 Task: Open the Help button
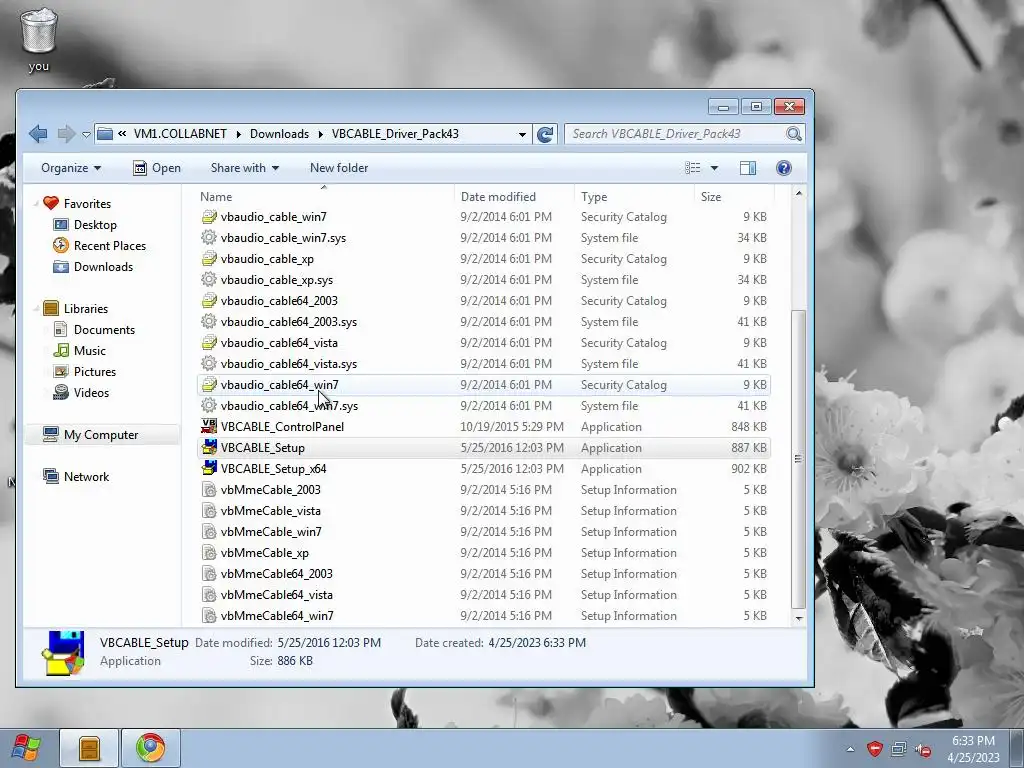click(x=784, y=168)
